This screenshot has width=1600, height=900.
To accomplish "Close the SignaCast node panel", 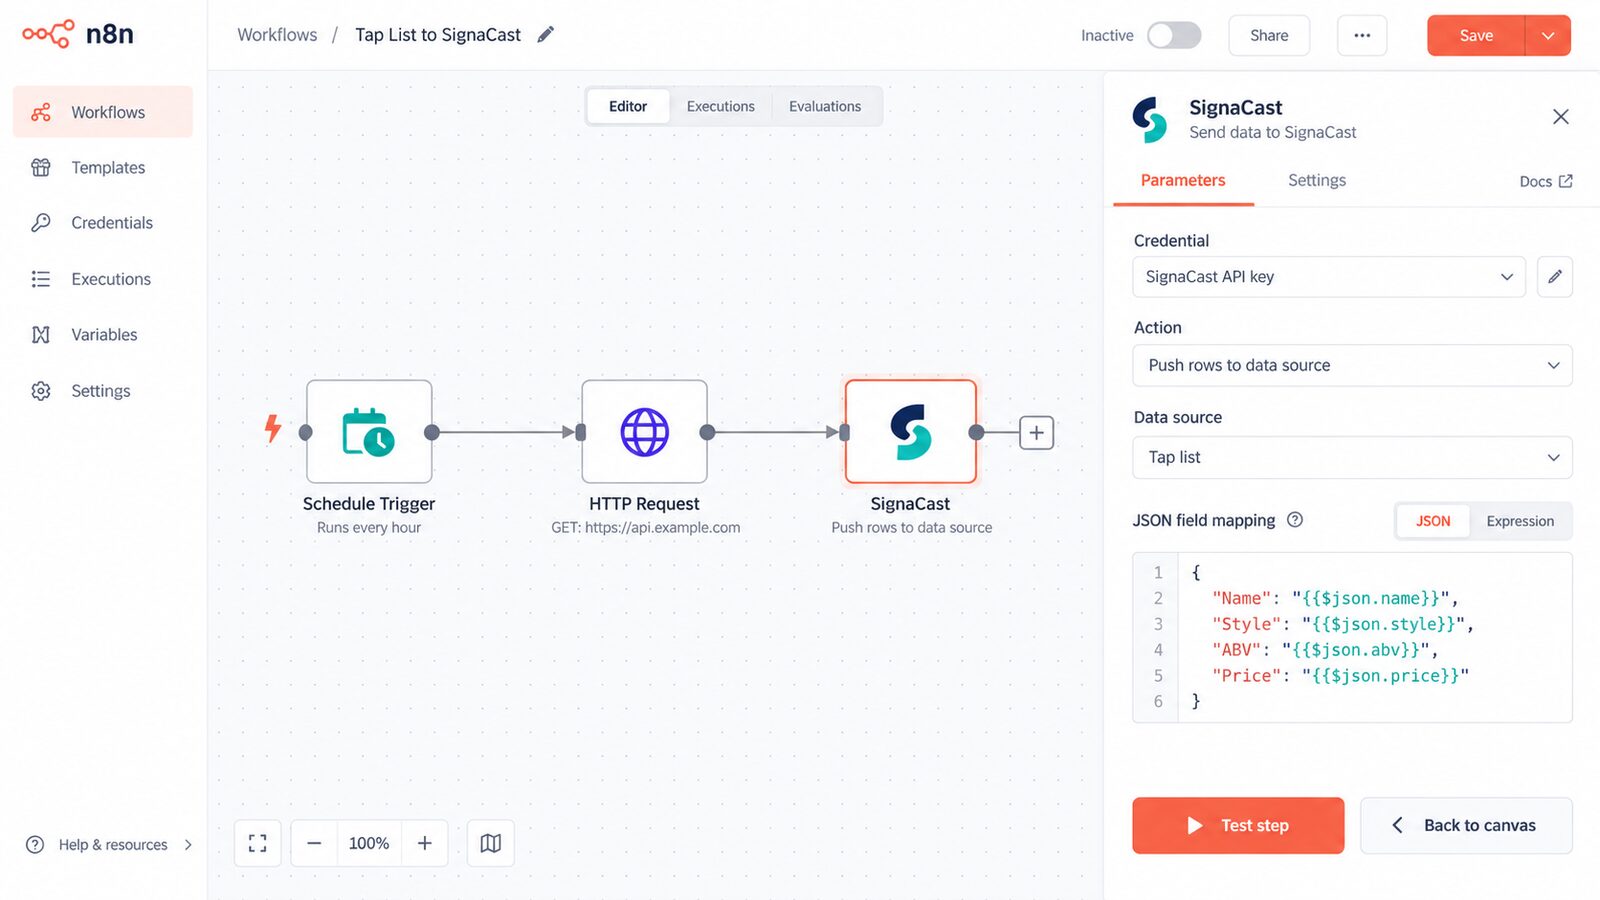I will pos(1561,117).
